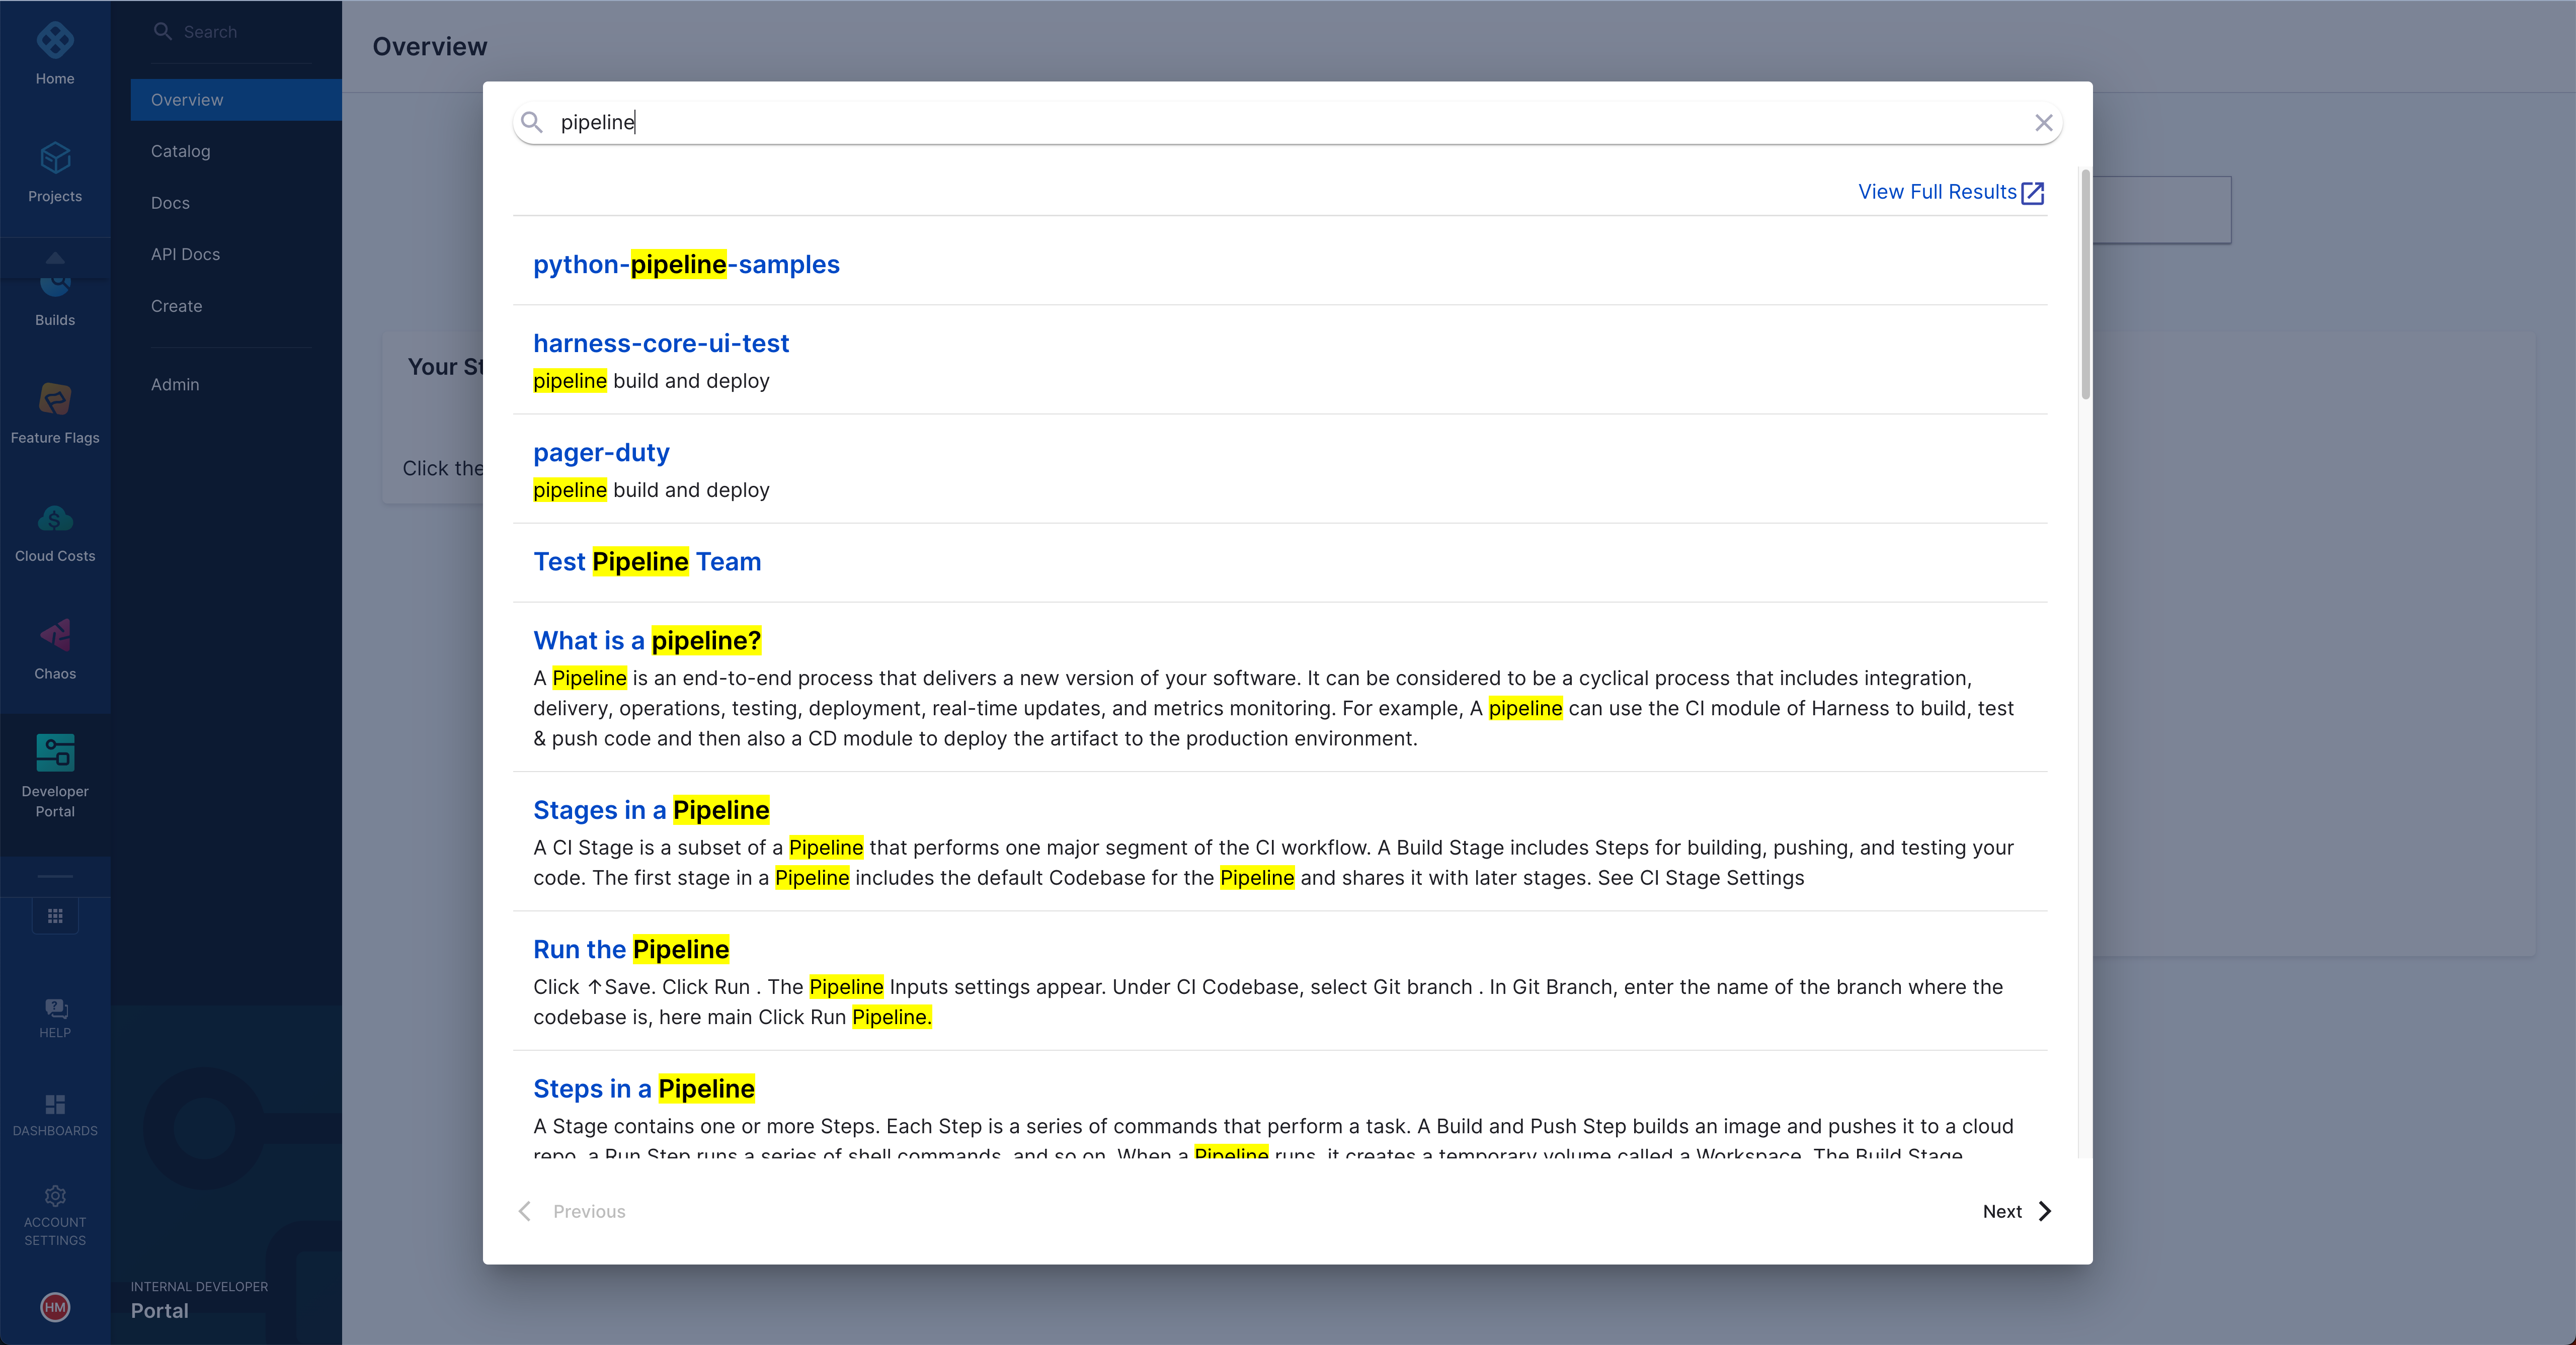Open Account Settings gear
2576x1345 pixels.
55,1197
